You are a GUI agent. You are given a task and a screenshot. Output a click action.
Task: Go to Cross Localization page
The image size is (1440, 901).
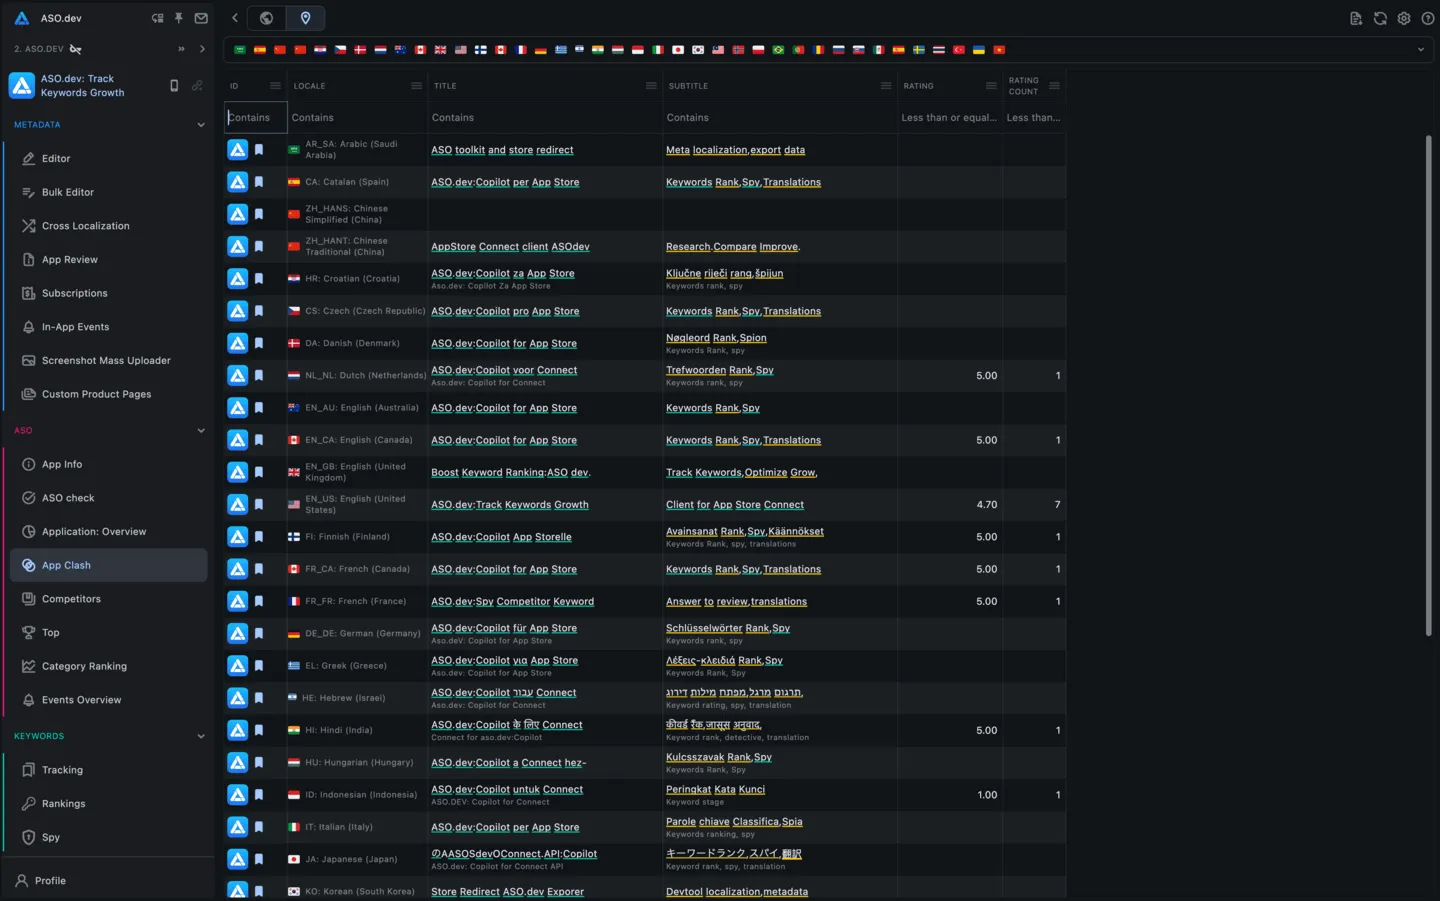pyautogui.click(x=85, y=226)
